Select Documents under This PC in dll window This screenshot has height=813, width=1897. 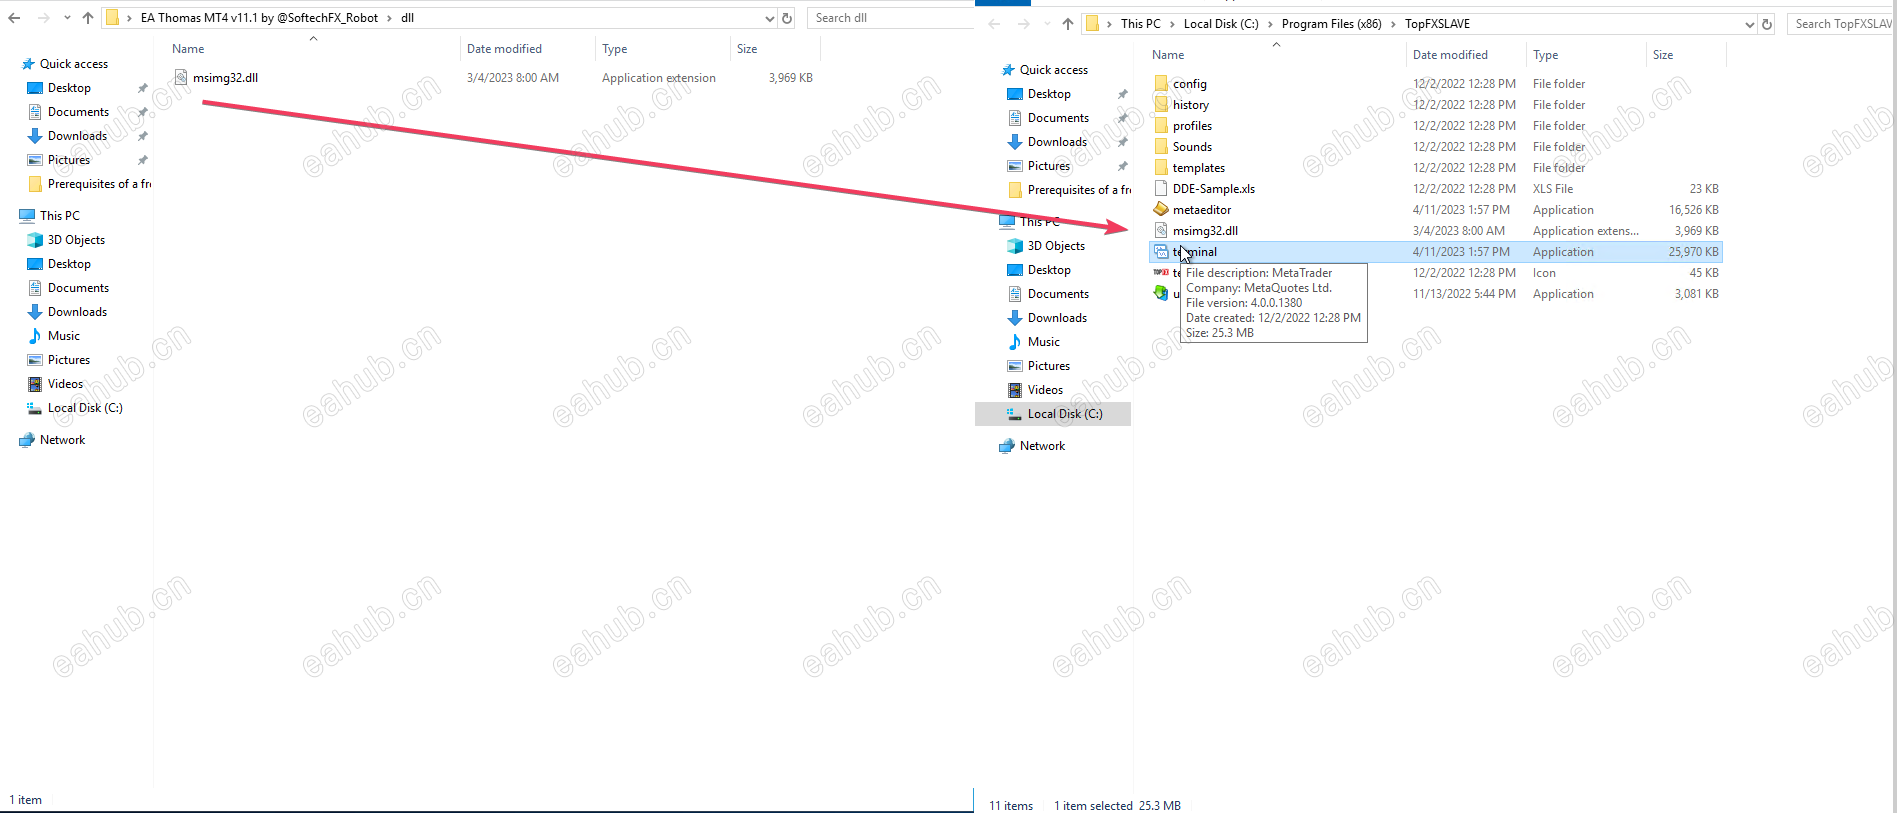point(78,288)
